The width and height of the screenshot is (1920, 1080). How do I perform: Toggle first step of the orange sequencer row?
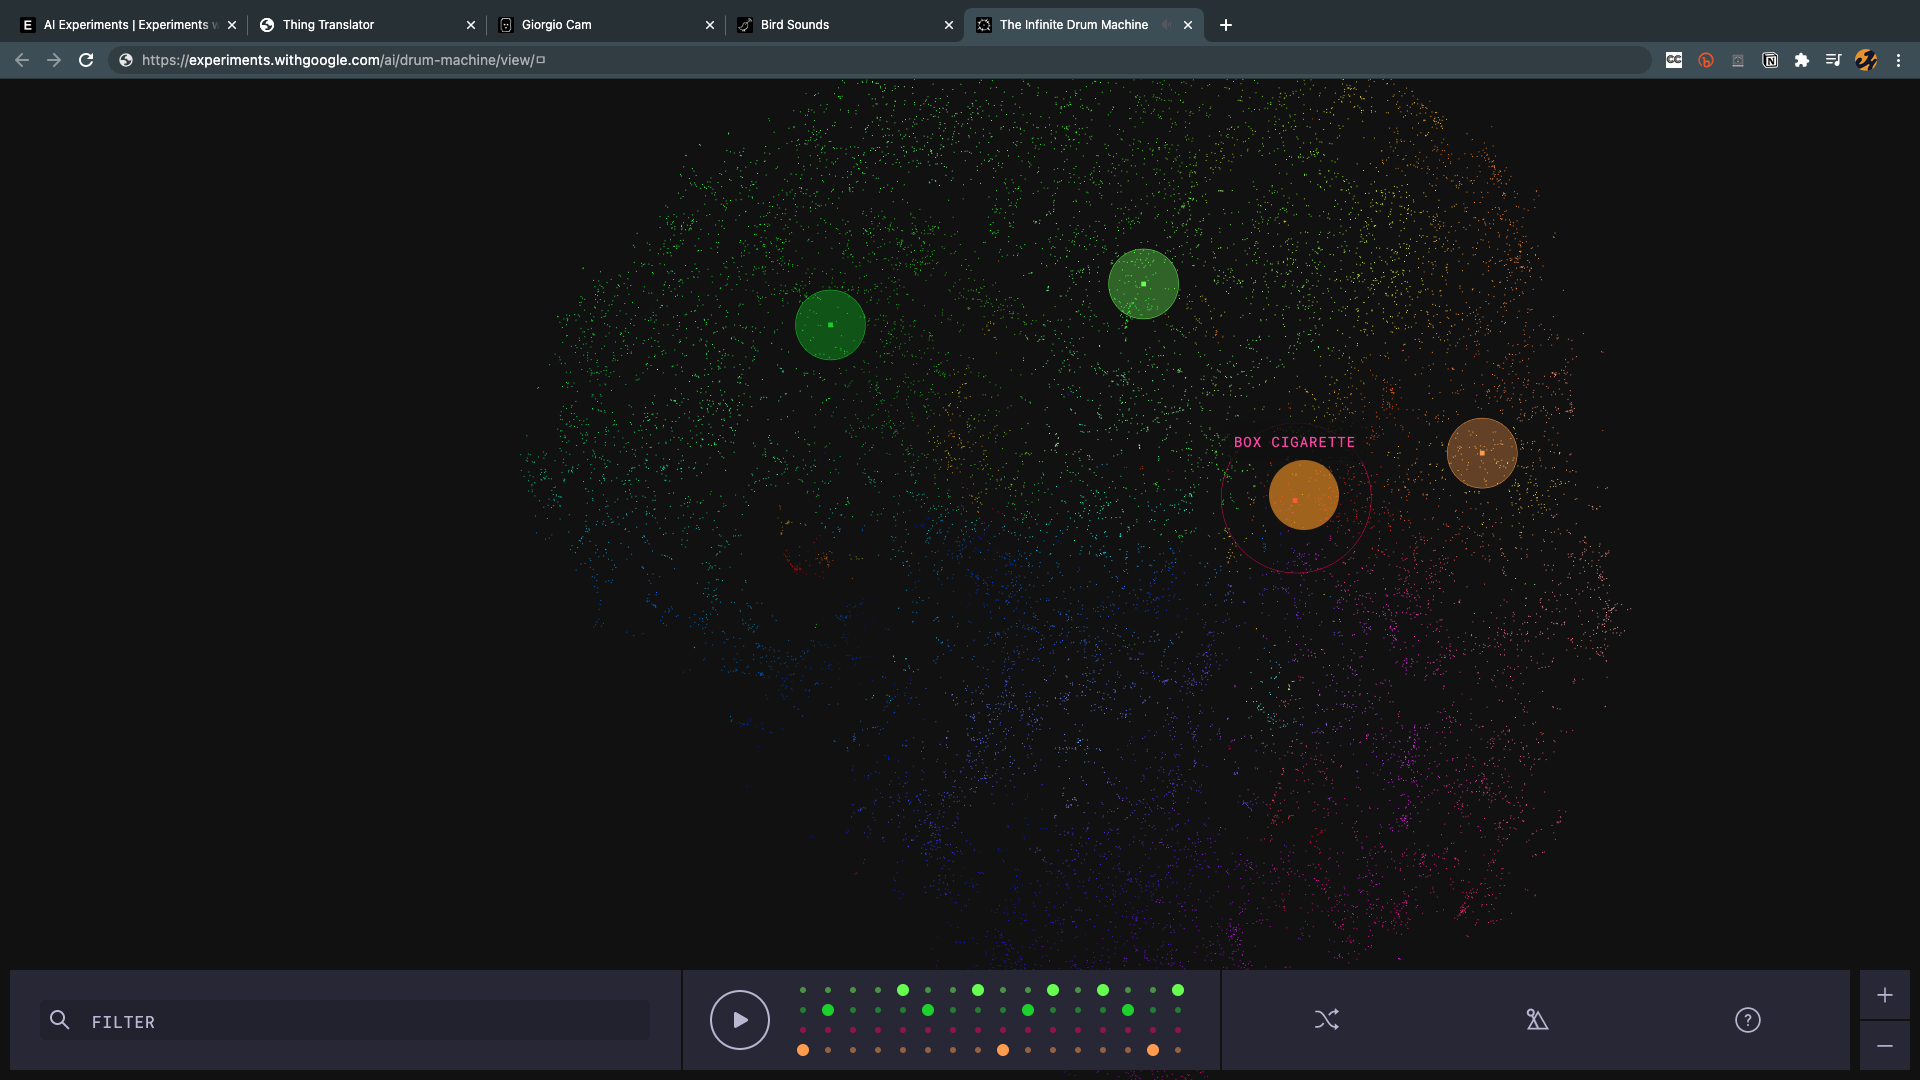pyautogui.click(x=803, y=1050)
